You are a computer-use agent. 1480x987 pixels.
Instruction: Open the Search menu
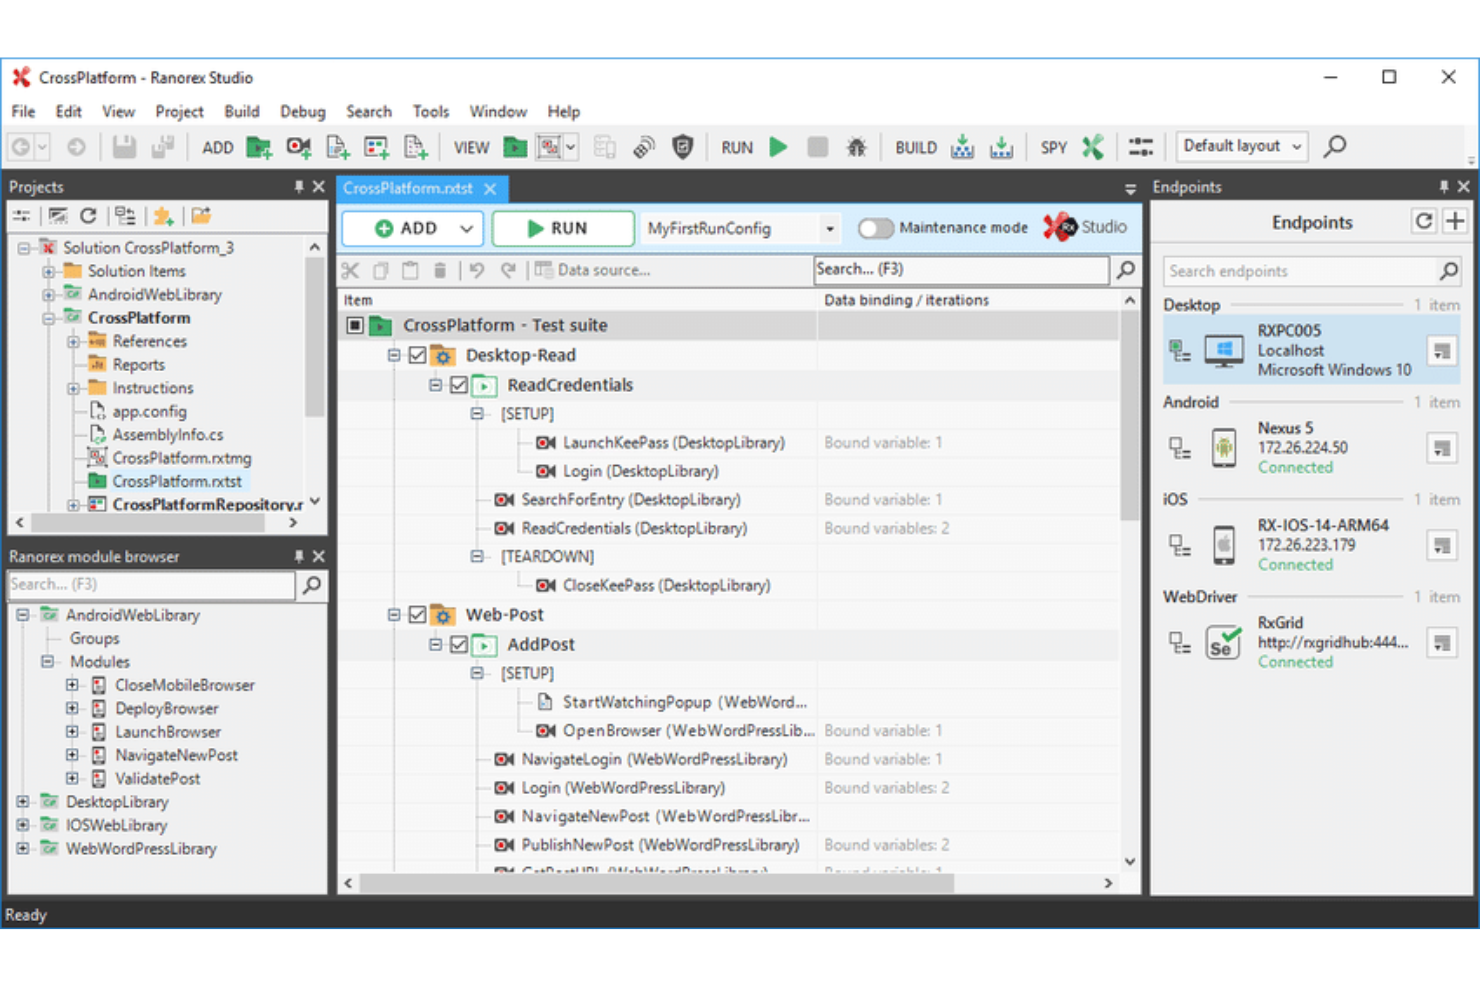click(x=368, y=111)
